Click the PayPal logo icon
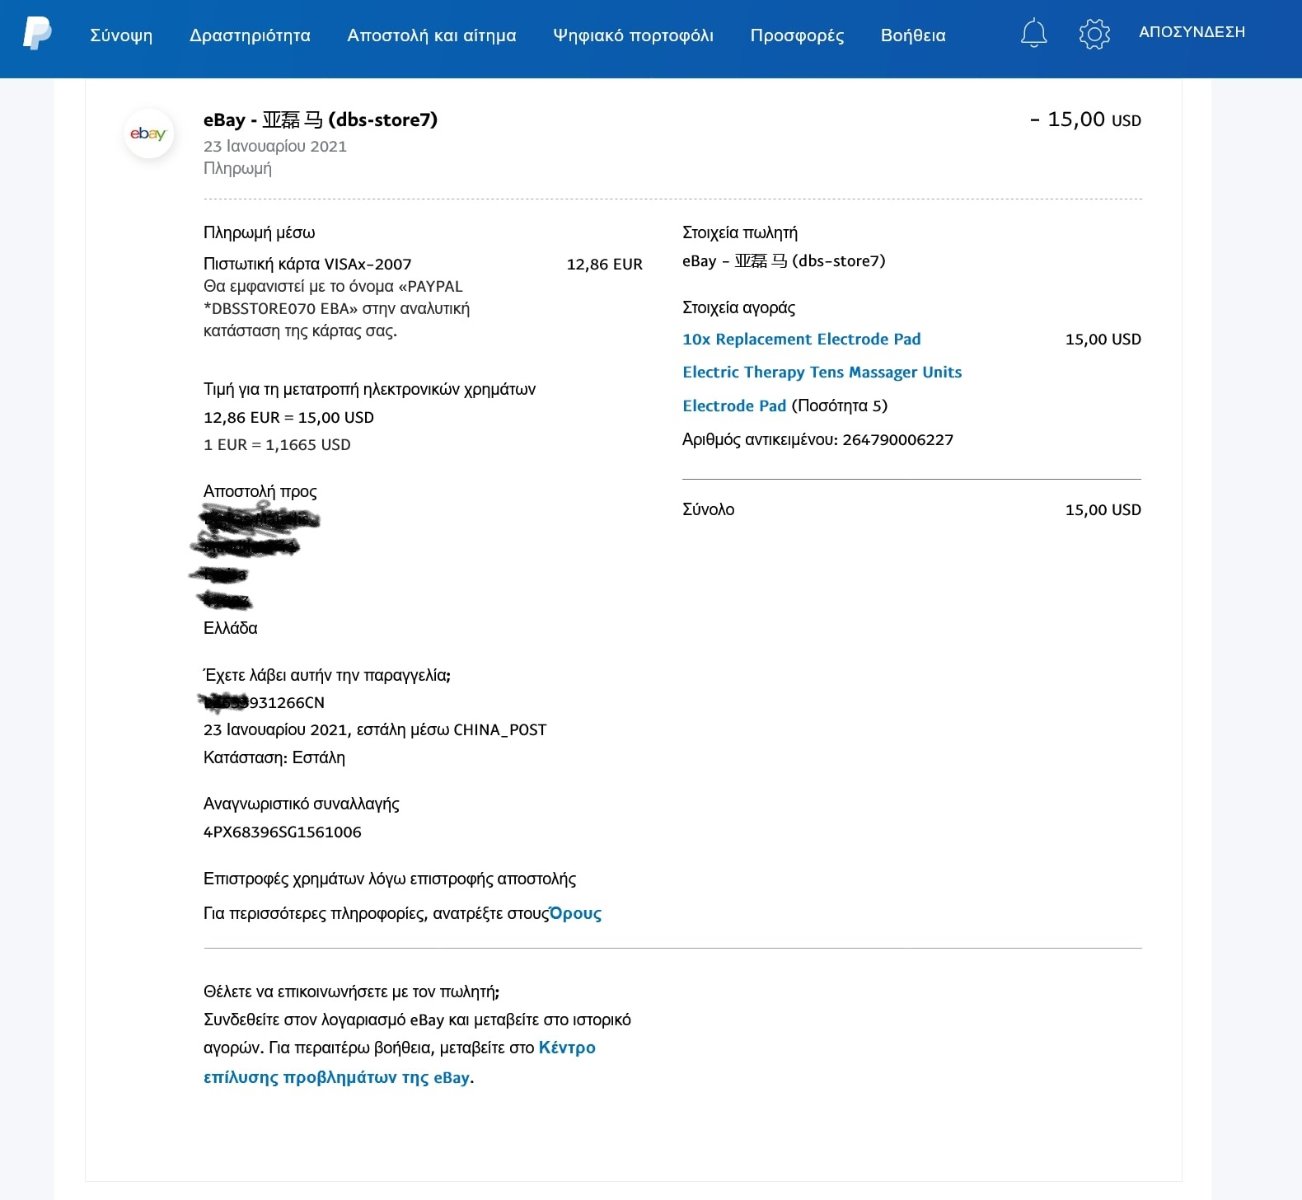This screenshot has height=1200, width=1302. (37, 33)
